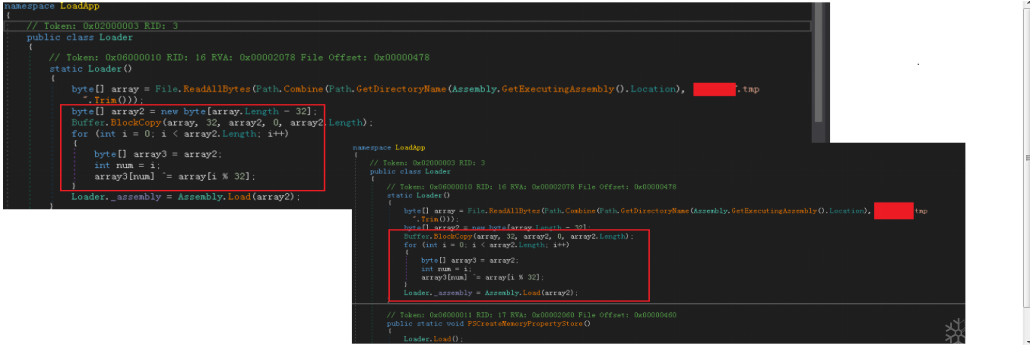This screenshot has width=1034, height=364.
Task: Click the for-loop header in upper-left code
Action: (180, 134)
